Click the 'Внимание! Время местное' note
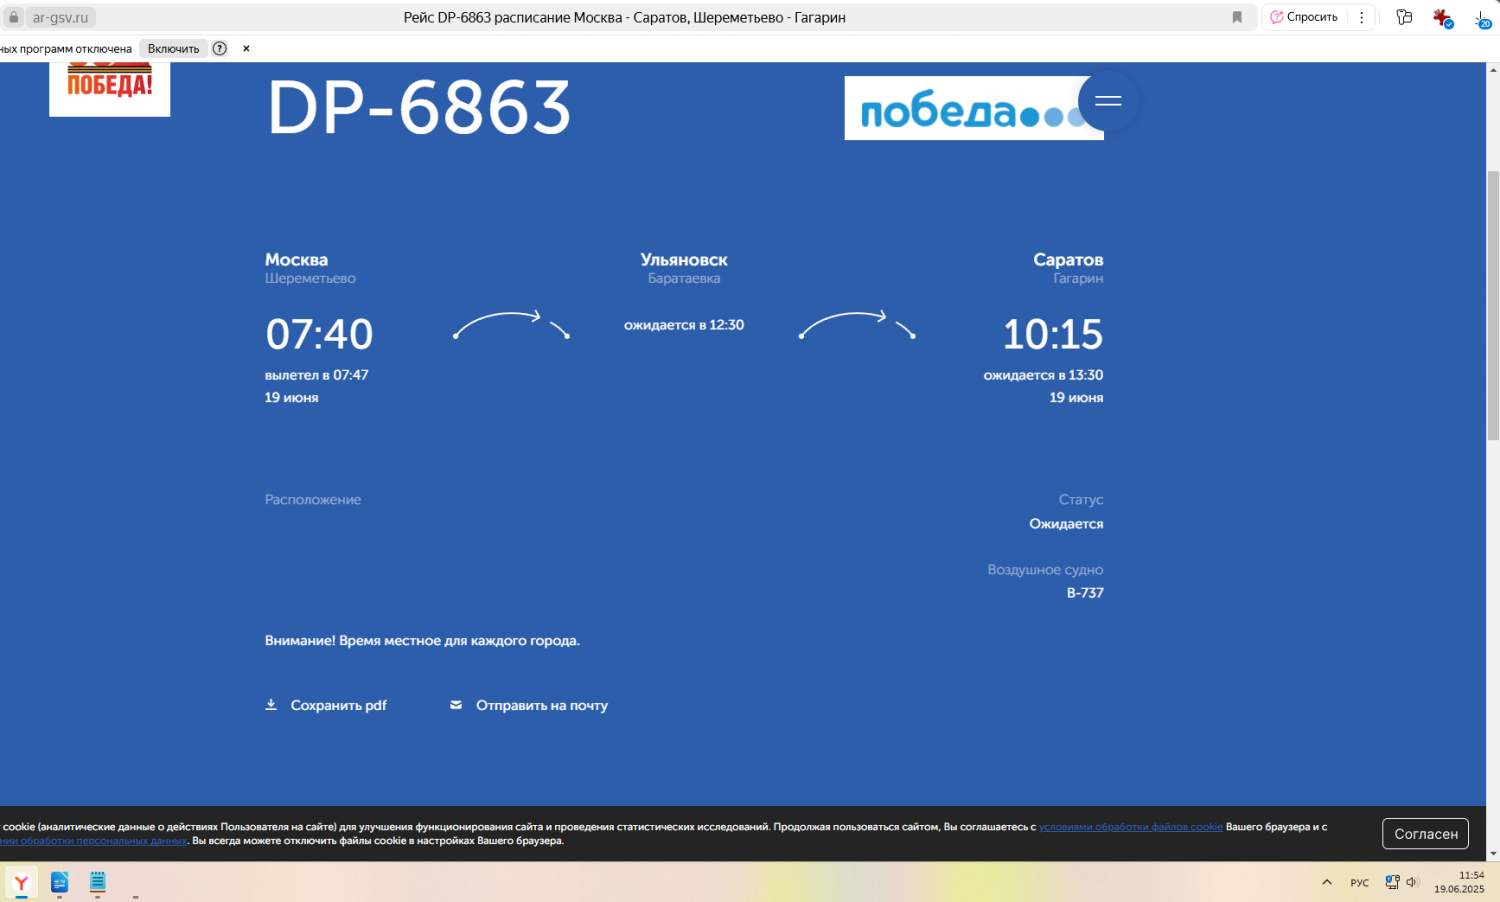This screenshot has width=1500, height=902. click(422, 641)
